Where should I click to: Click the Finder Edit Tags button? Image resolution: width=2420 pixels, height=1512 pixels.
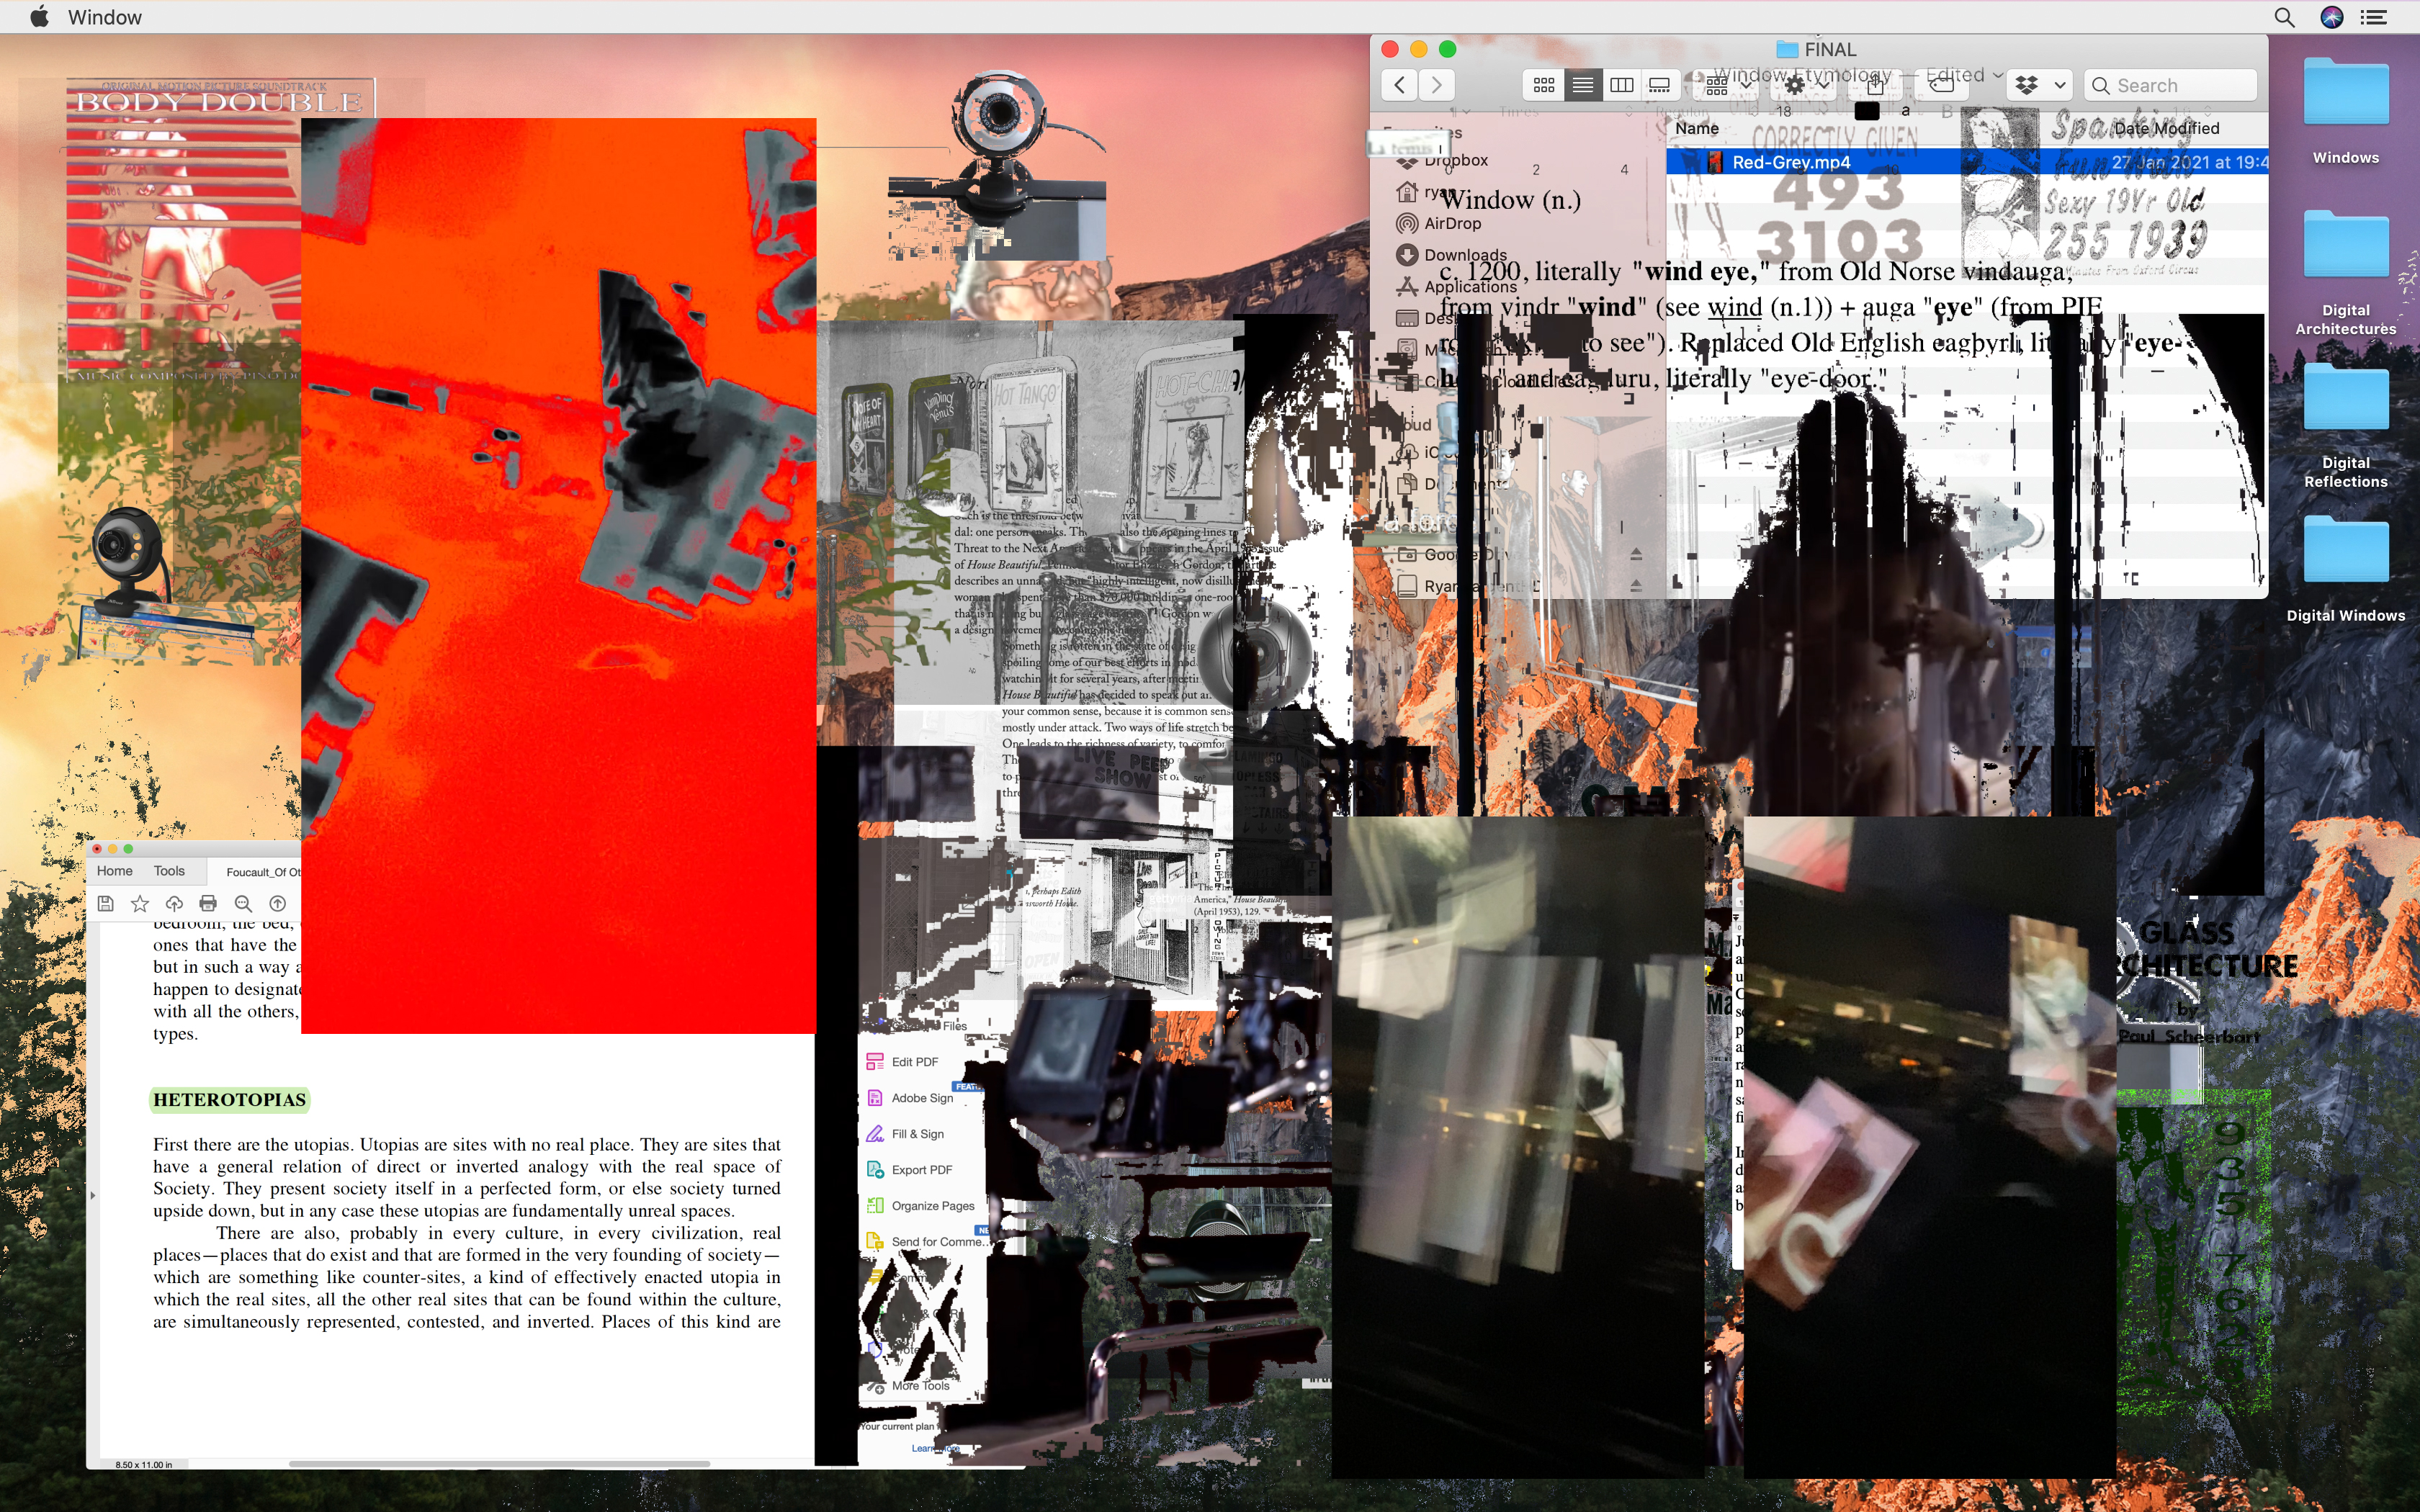[x=1941, y=85]
